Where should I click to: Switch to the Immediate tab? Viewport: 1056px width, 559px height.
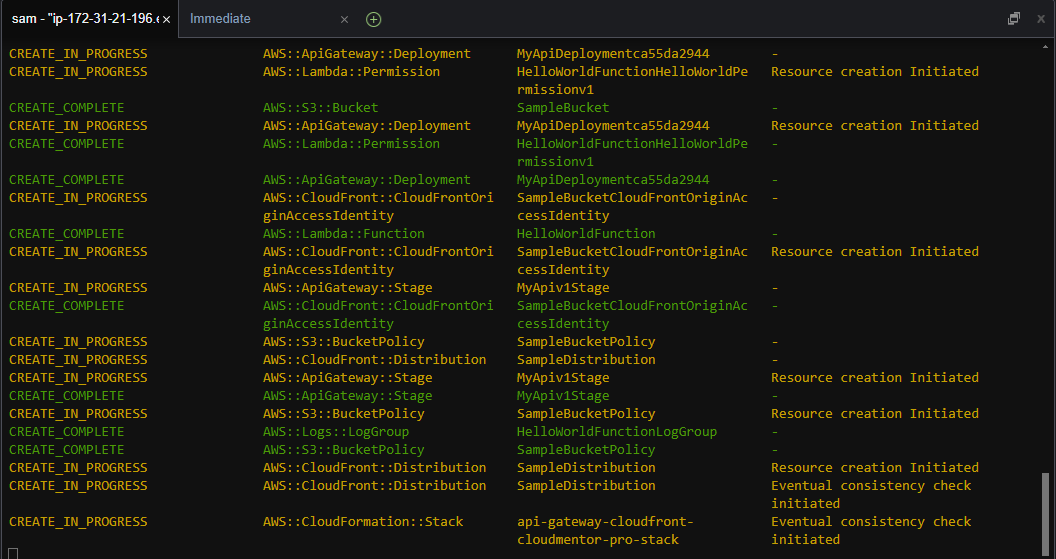220,19
